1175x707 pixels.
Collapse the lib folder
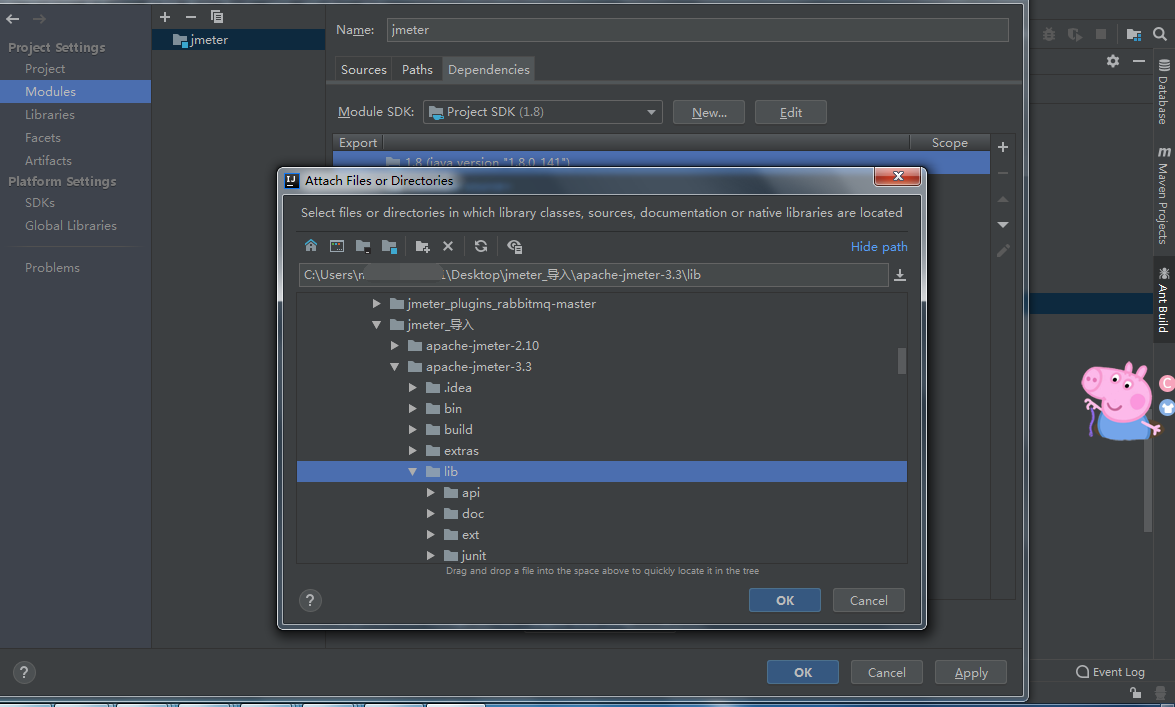[x=412, y=472]
